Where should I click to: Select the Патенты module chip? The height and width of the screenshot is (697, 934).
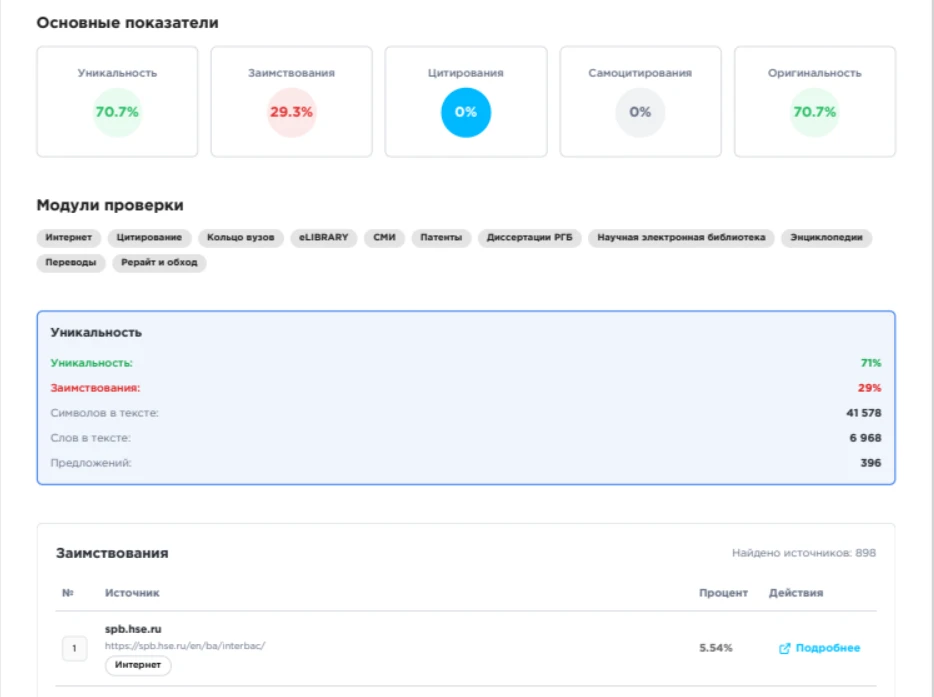[441, 238]
